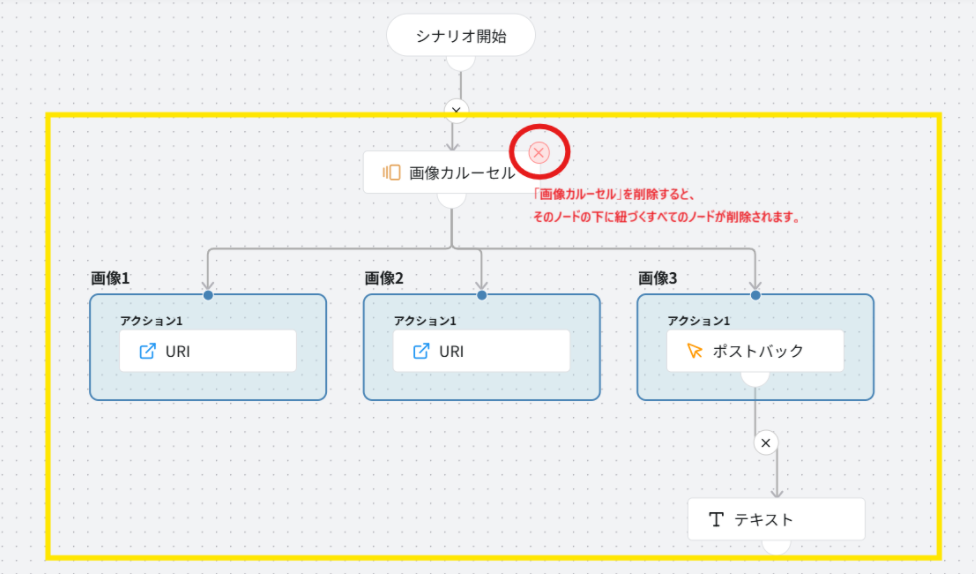The image size is (976, 574).
Task: Select the シナリオ開始 start node
Action: (461, 37)
